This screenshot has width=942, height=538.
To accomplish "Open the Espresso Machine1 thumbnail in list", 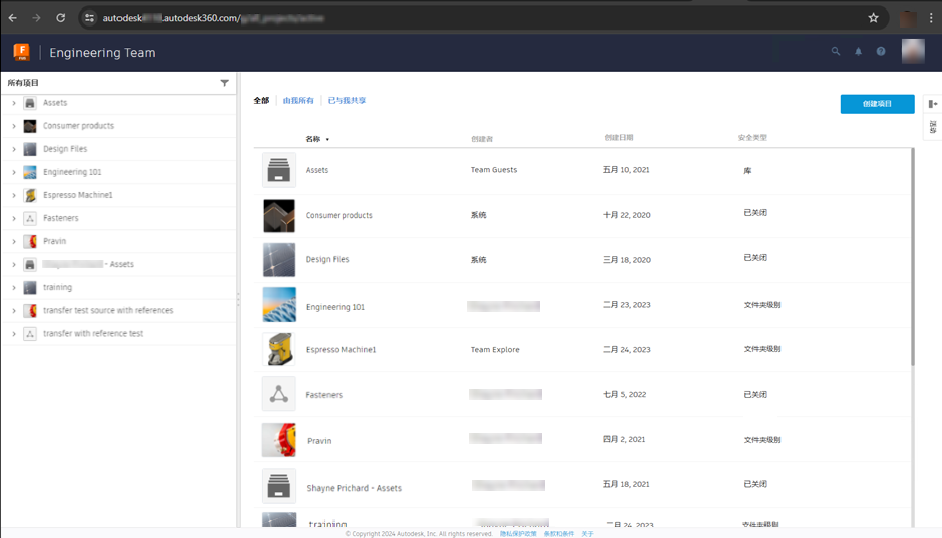I will click(x=279, y=349).
